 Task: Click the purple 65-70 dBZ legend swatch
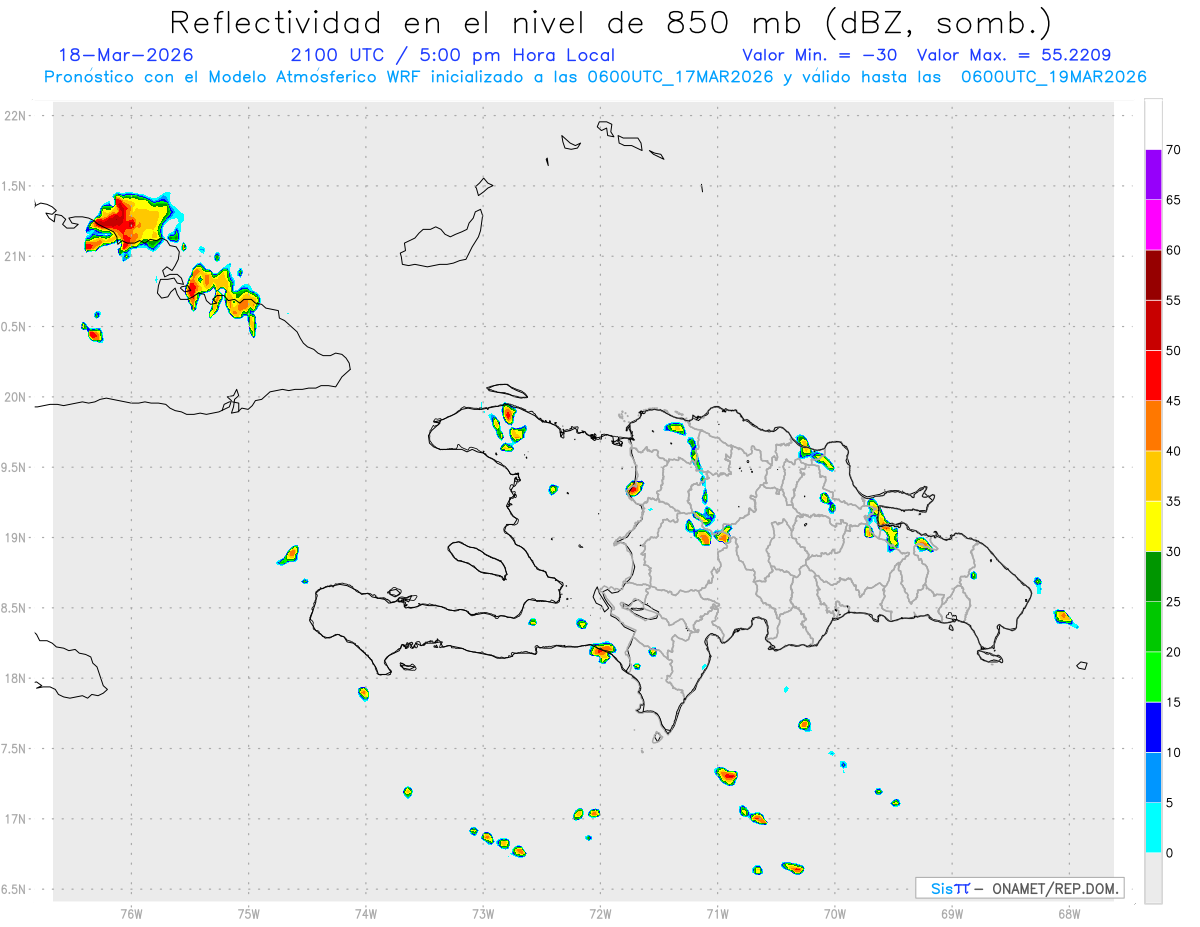(1153, 175)
